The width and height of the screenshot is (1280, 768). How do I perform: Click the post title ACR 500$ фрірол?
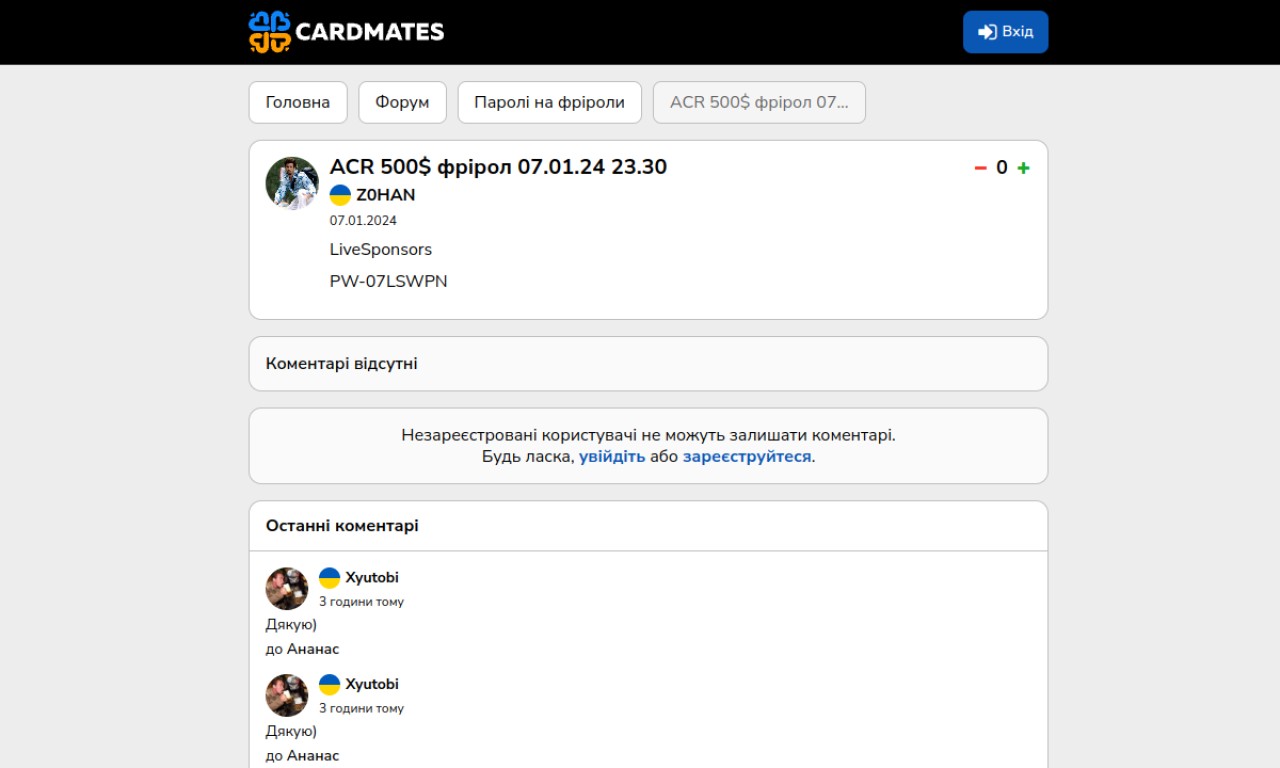point(498,167)
